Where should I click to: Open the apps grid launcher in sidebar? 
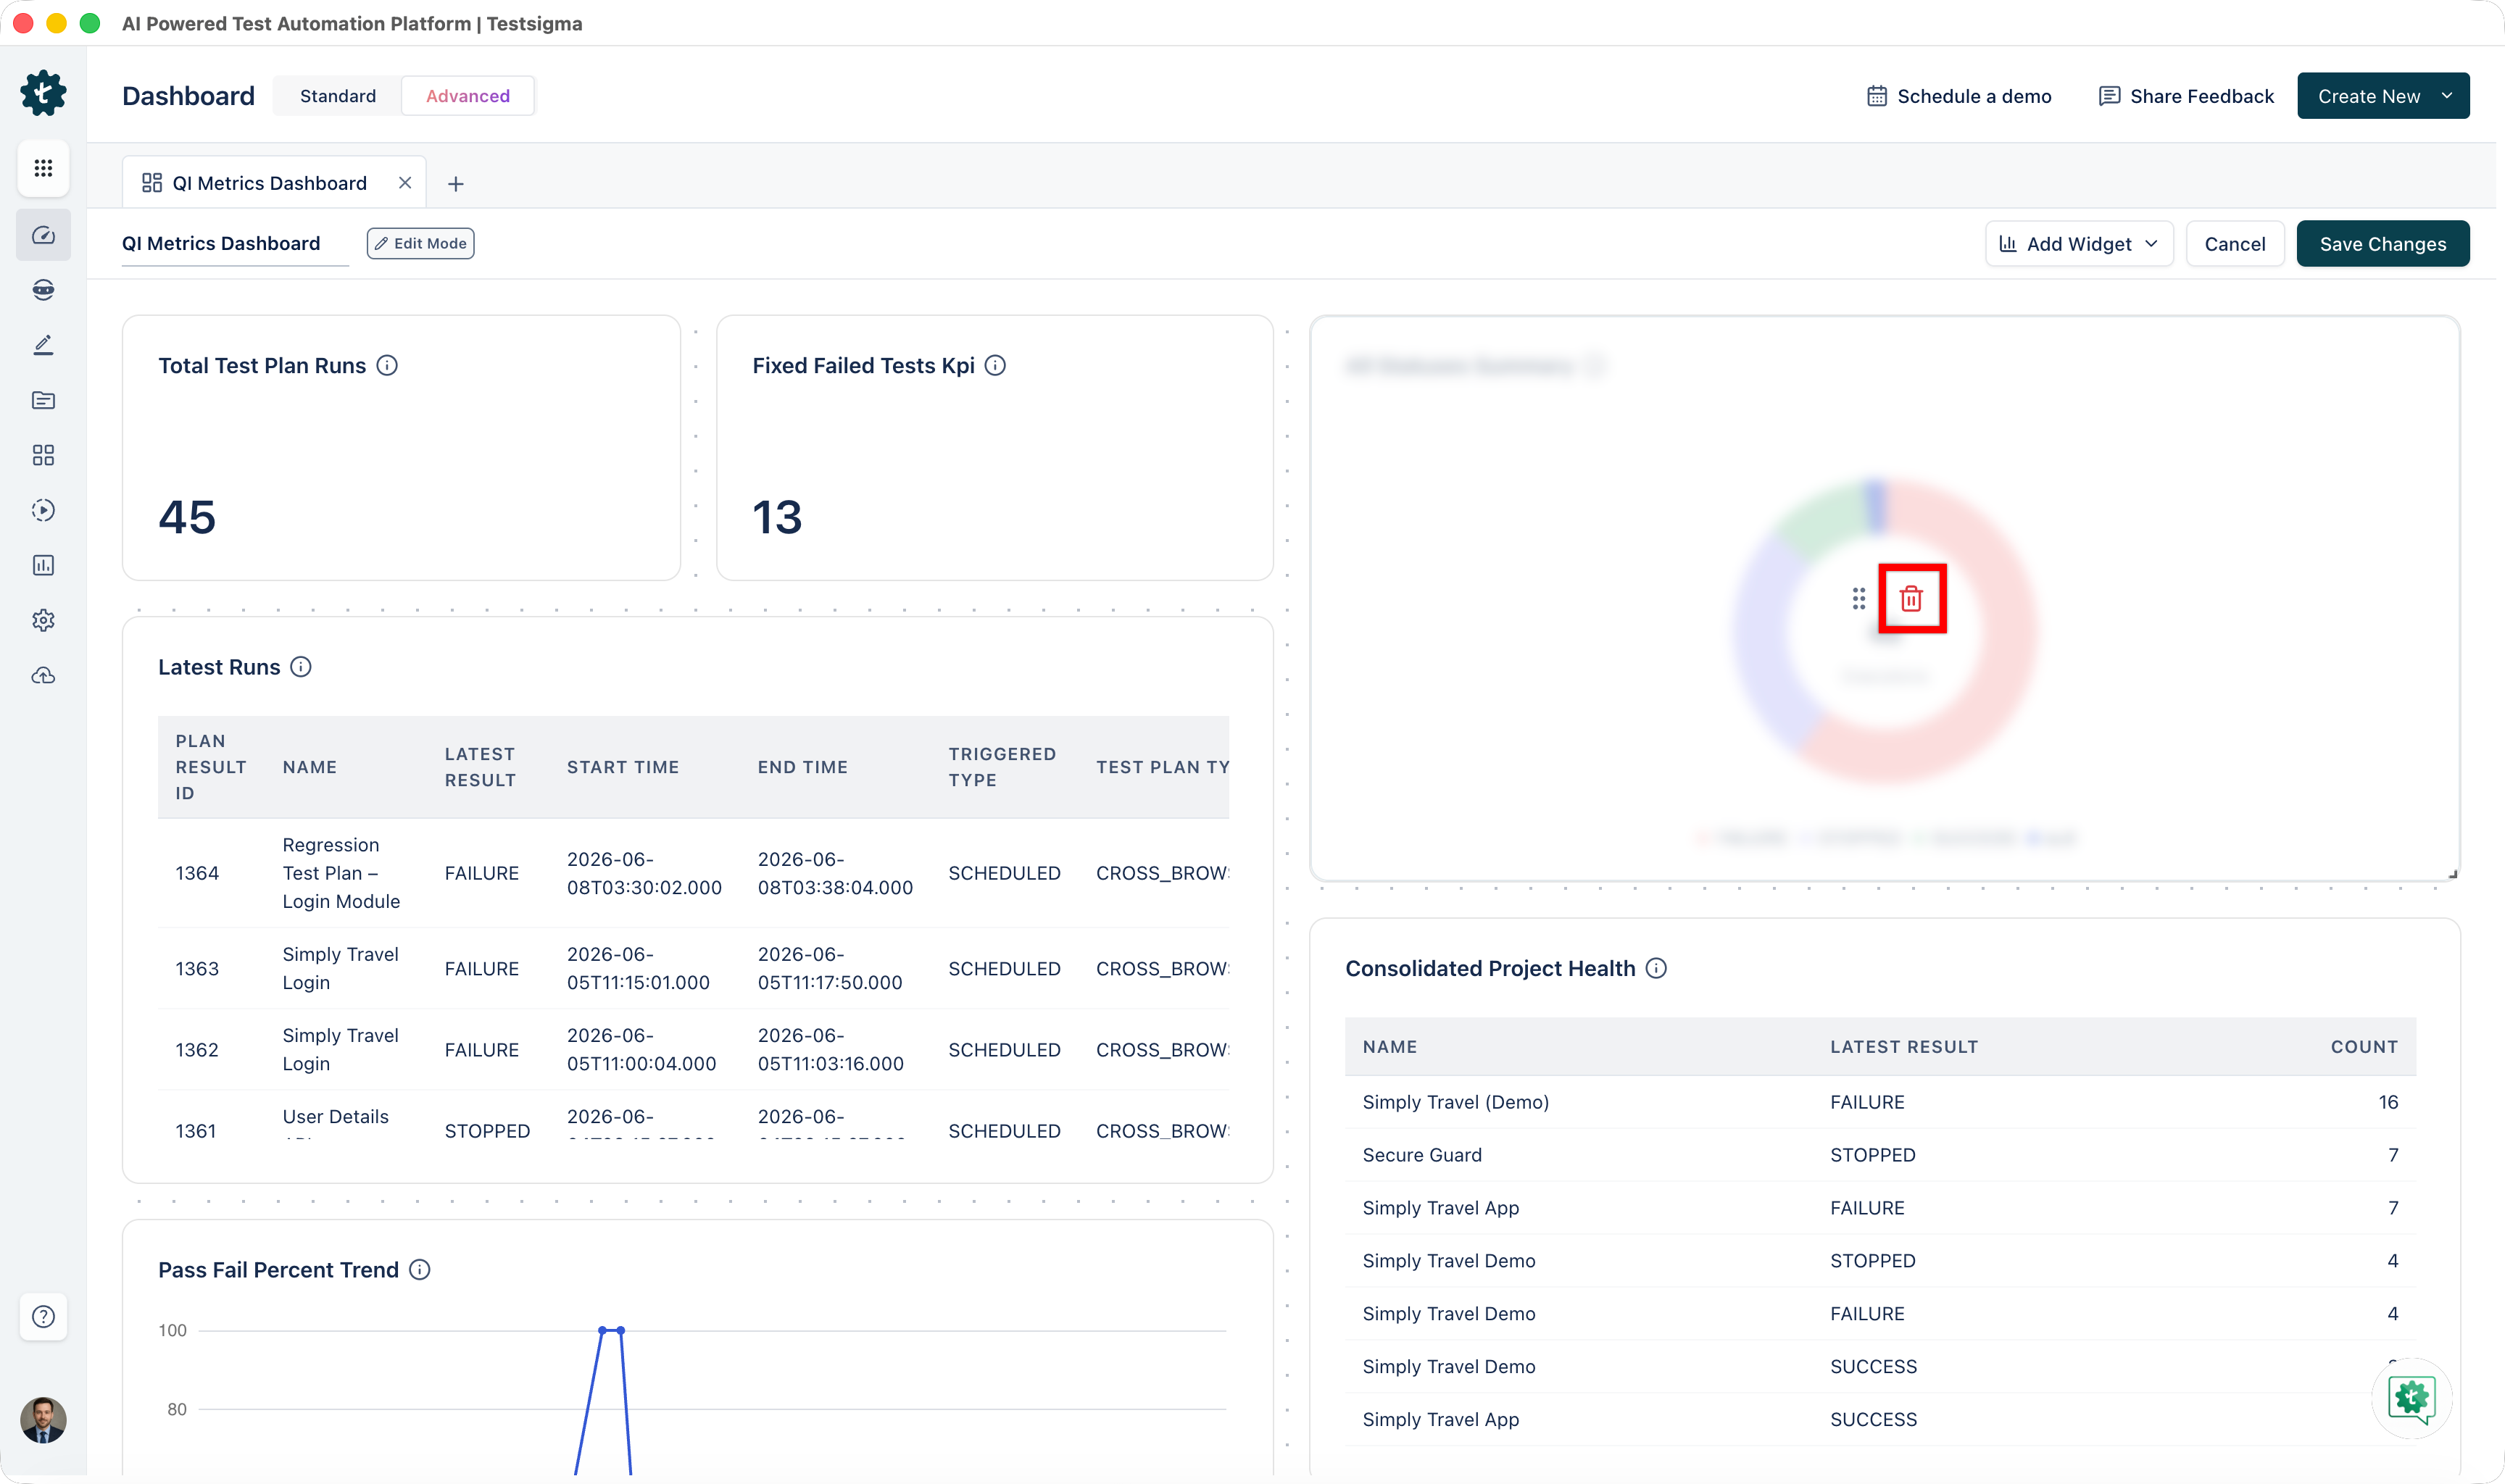click(43, 168)
